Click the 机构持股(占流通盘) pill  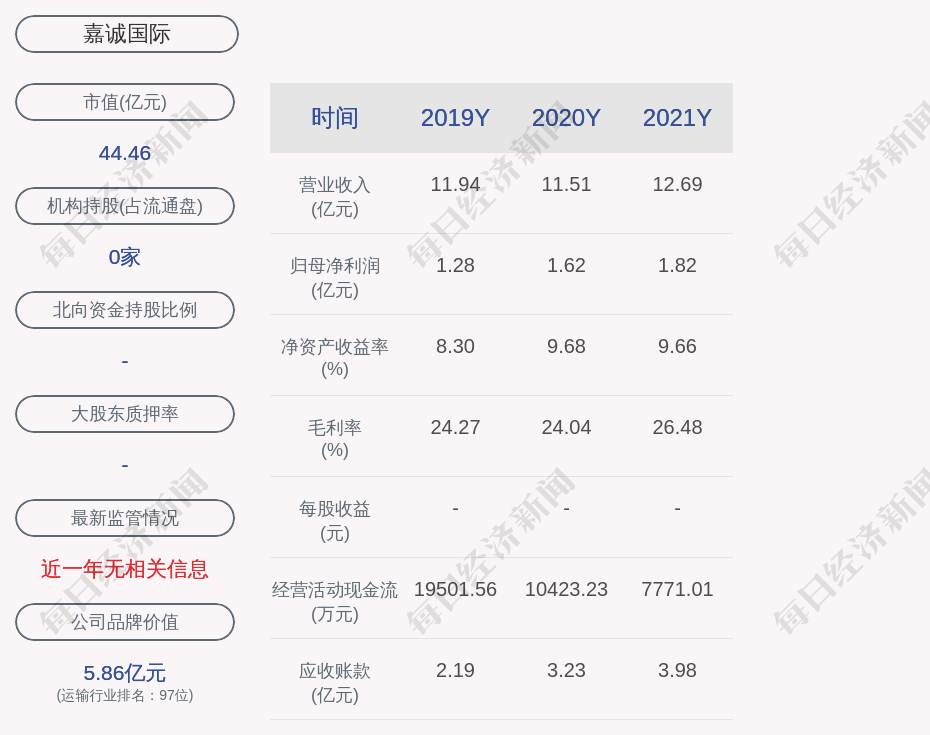tap(125, 206)
